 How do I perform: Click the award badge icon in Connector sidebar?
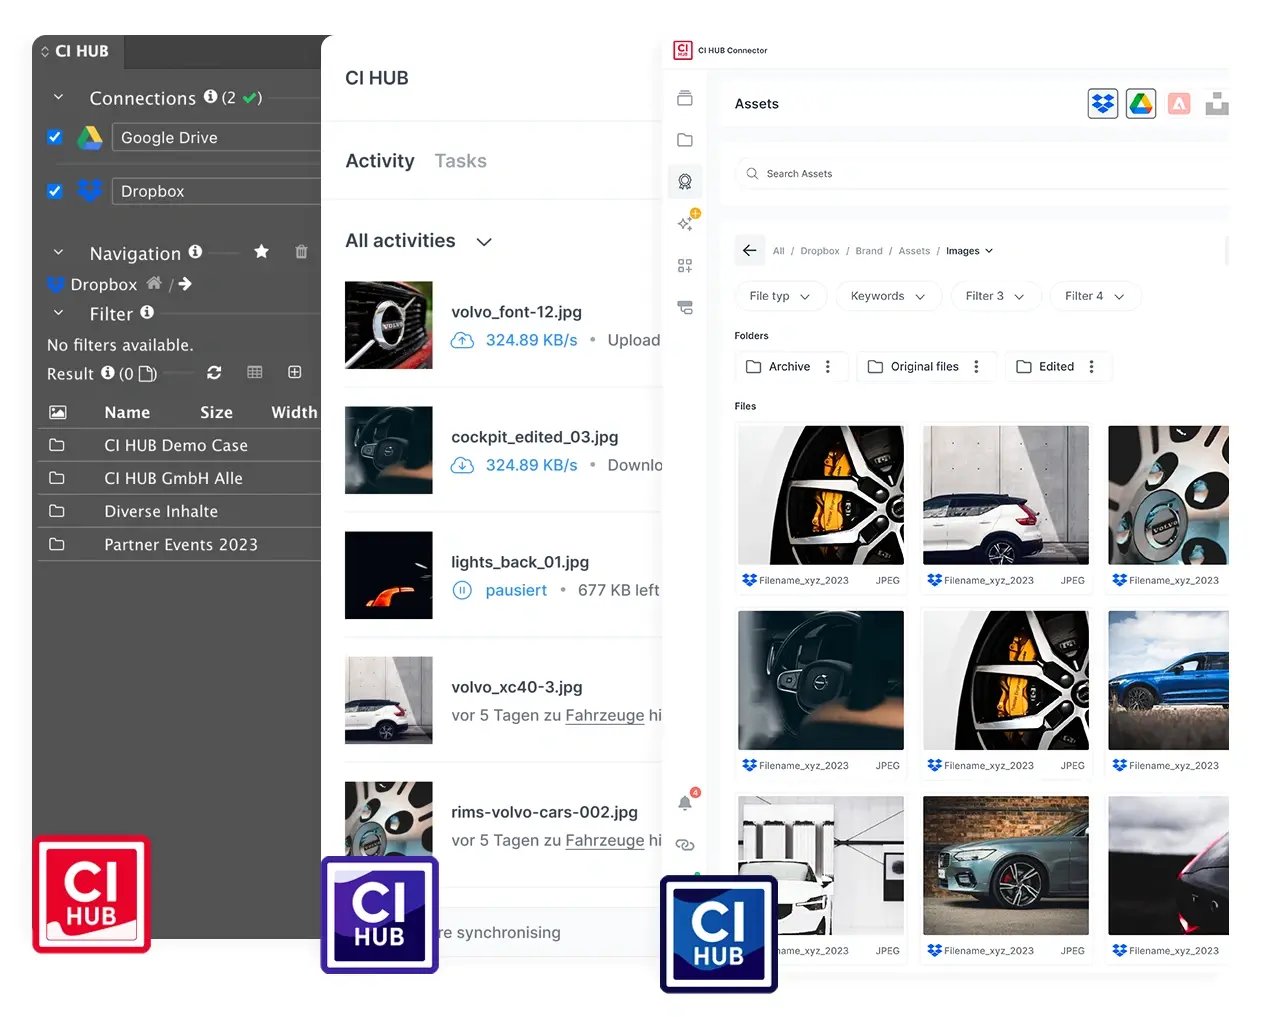tap(685, 182)
